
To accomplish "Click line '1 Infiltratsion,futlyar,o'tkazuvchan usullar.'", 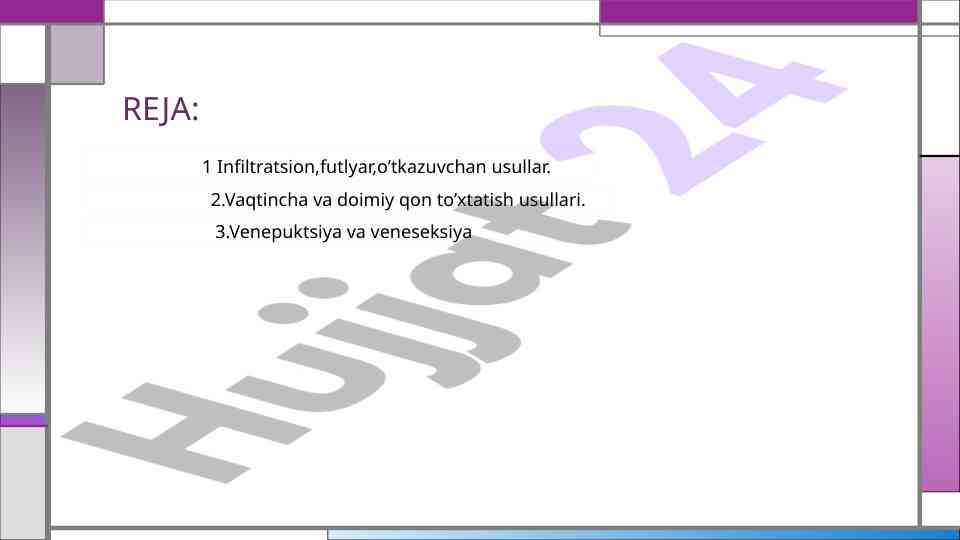I will 377,167.
